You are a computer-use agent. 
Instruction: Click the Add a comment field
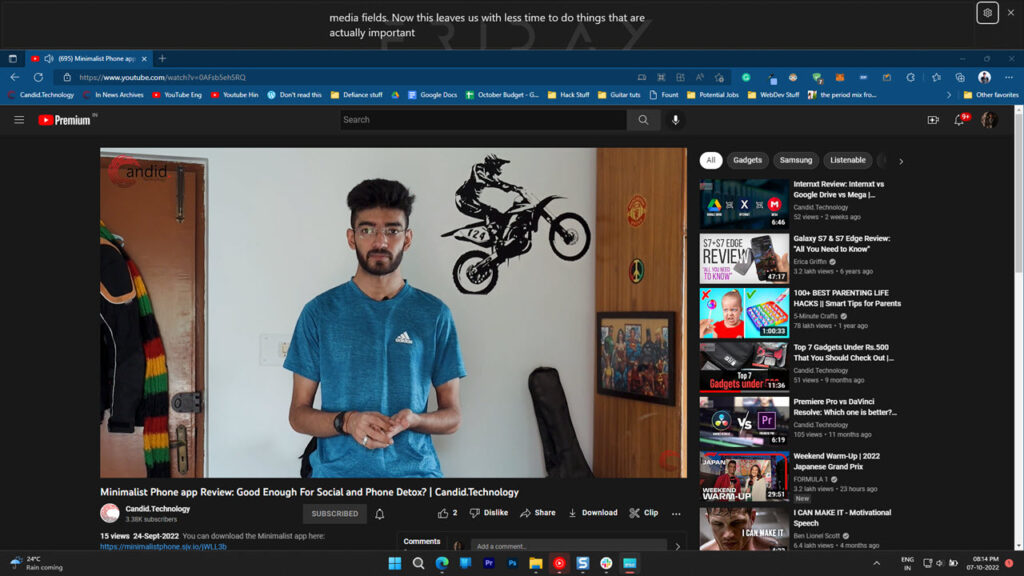[x=568, y=546]
